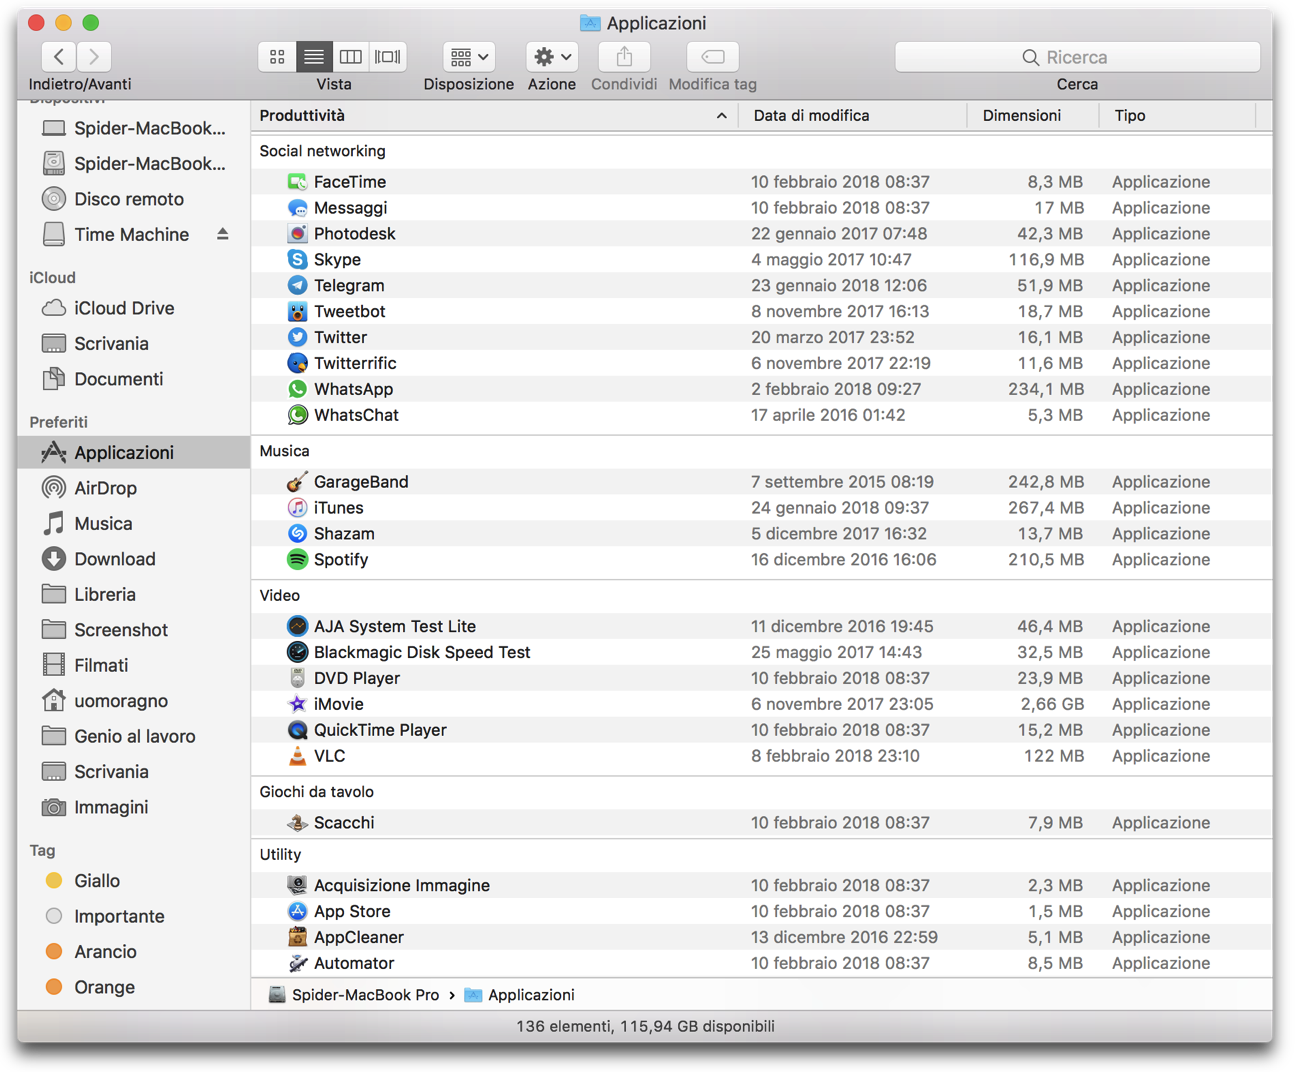Click the Scacchi chess icon
The height and width of the screenshot is (1072, 1298).
[x=297, y=823]
